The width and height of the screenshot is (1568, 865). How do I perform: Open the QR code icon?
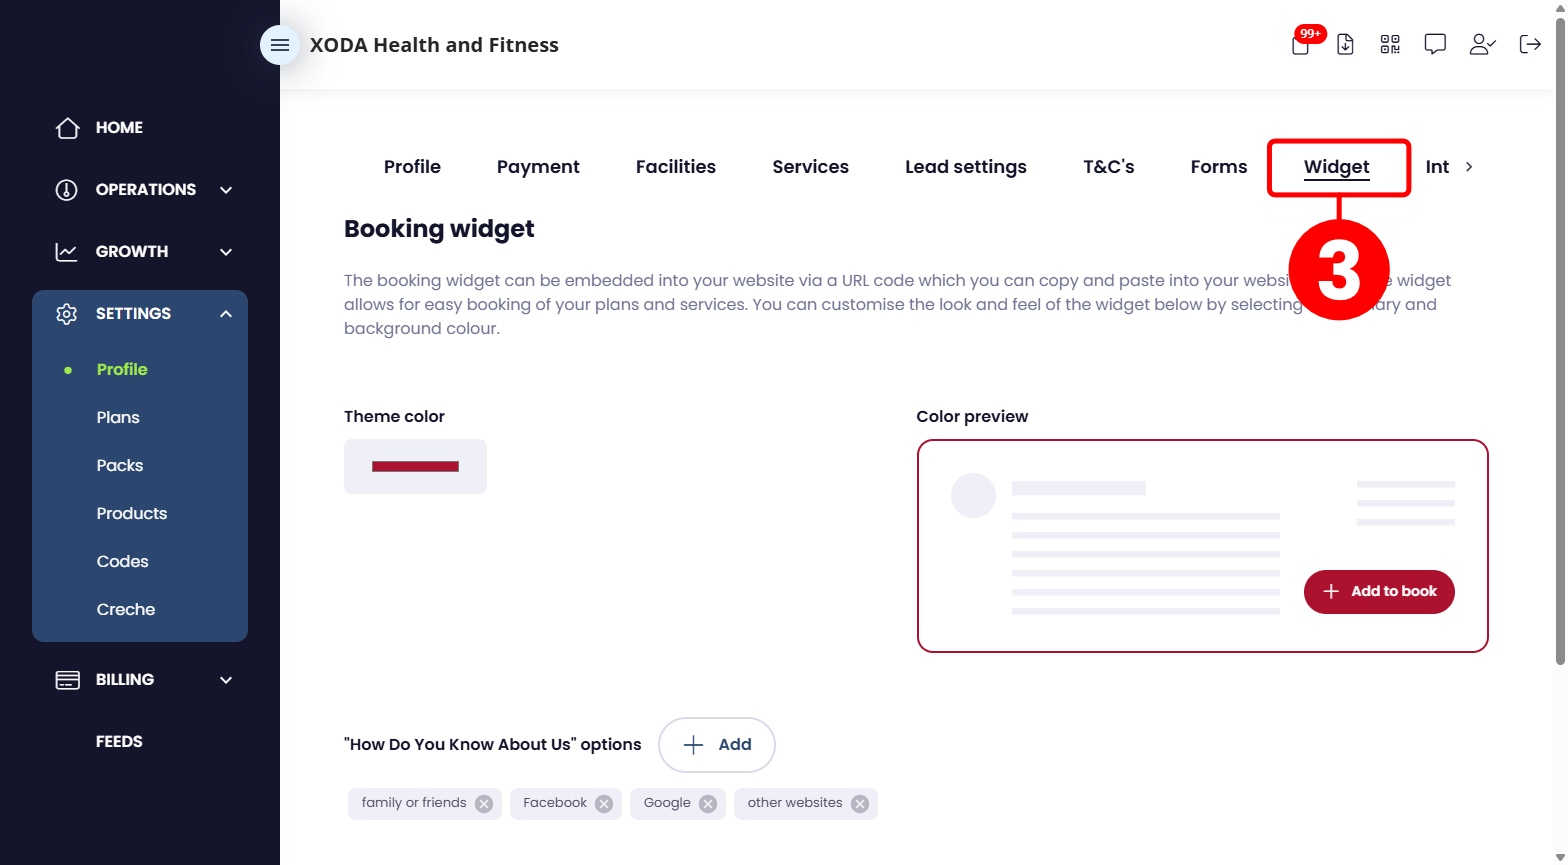coord(1390,44)
